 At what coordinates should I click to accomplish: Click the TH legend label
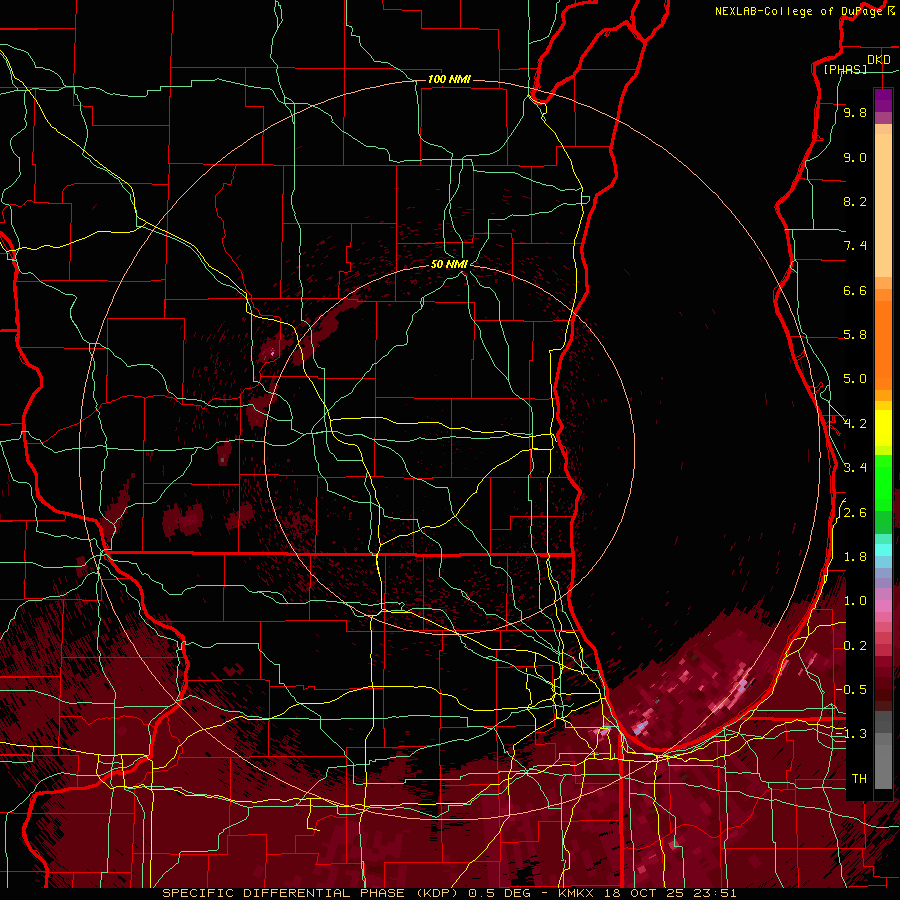pyautogui.click(x=859, y=779)
